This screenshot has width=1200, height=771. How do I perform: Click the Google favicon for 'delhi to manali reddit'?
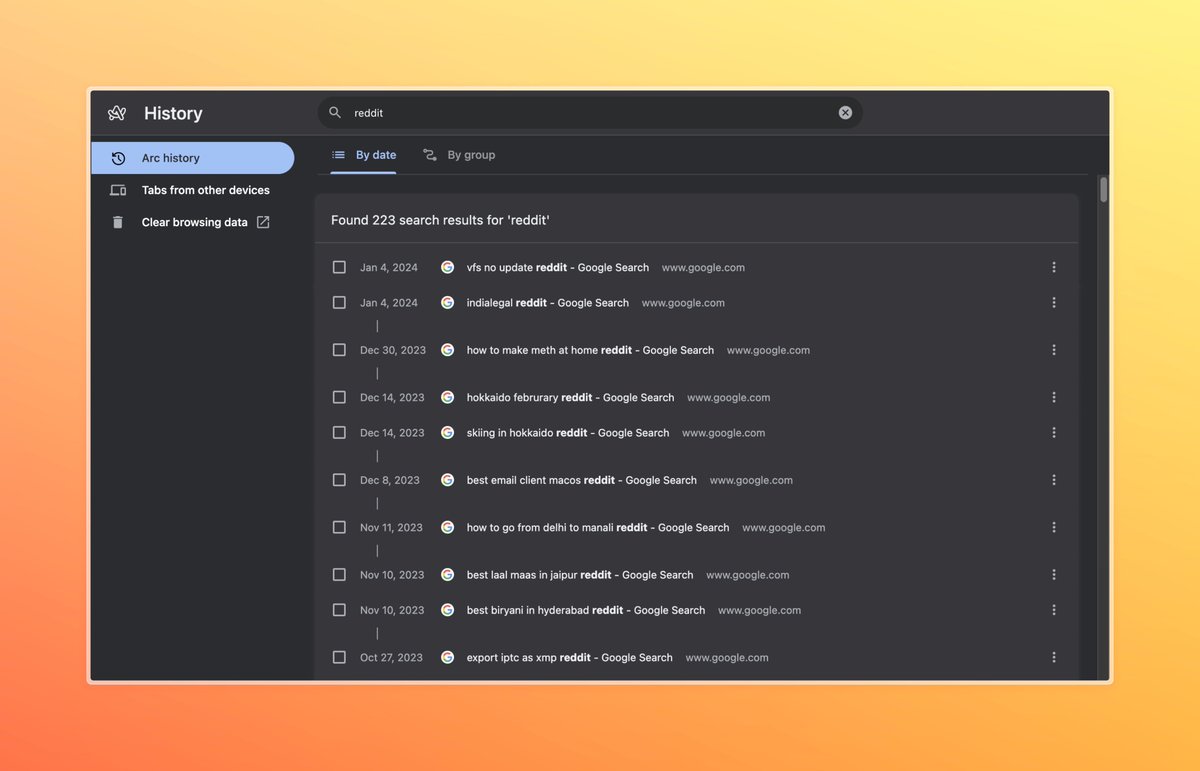[447, 527]
